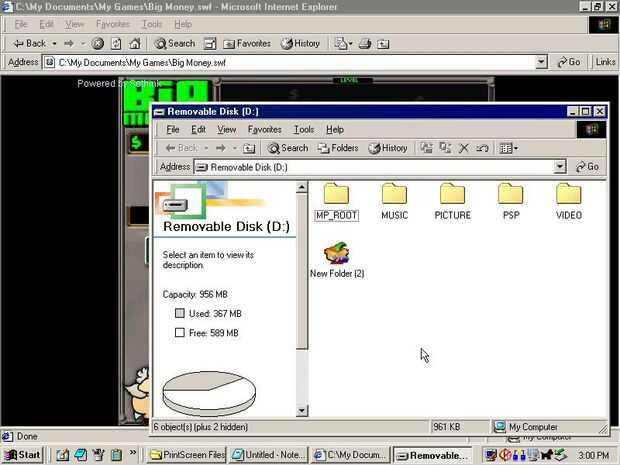
Task: Click the Copy To icon in explorer toolbar
Action: [445, 148]
